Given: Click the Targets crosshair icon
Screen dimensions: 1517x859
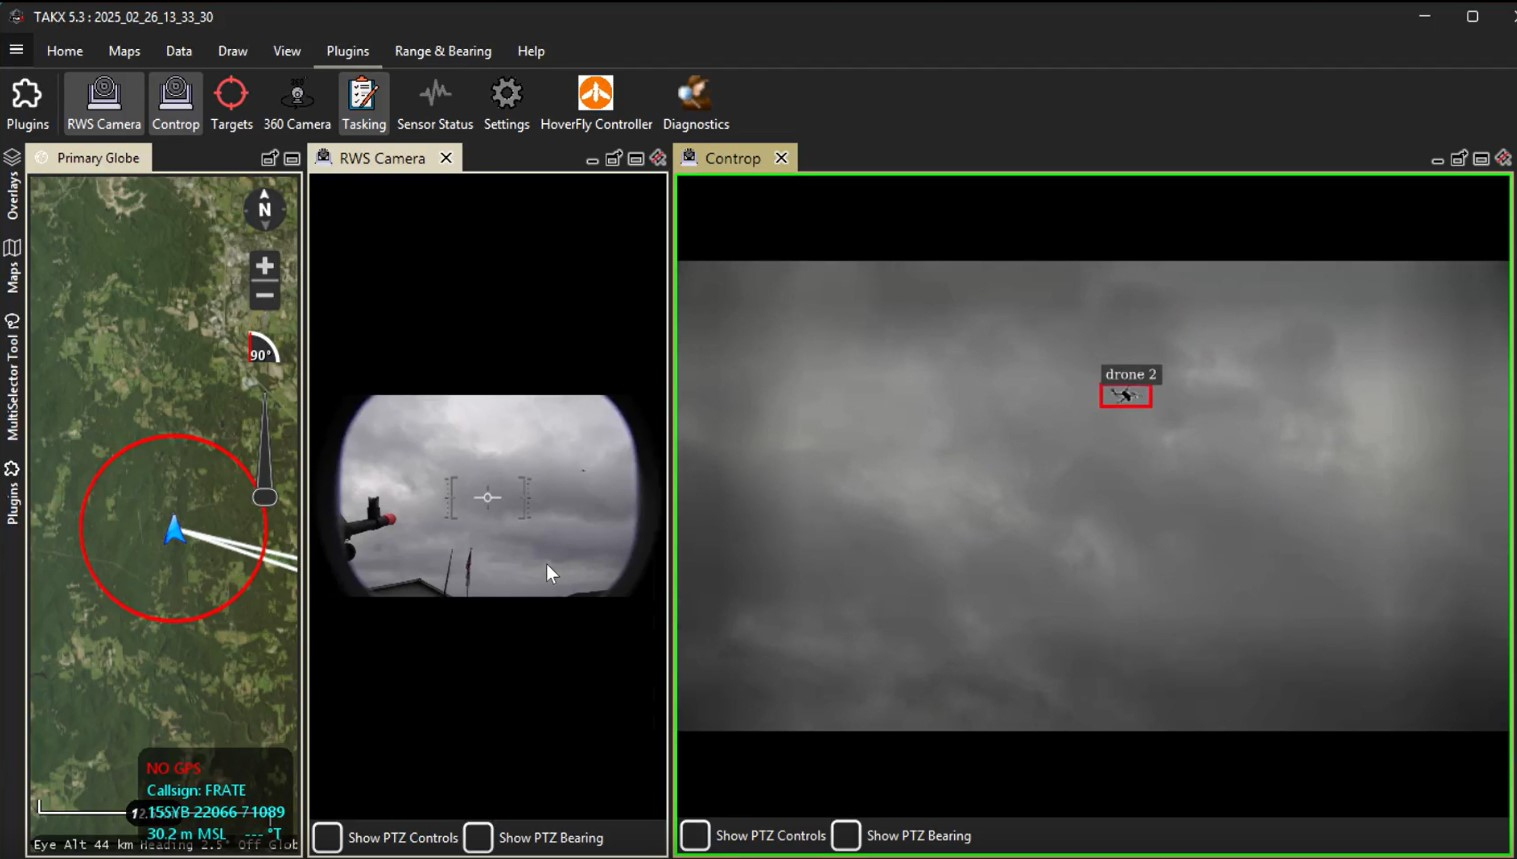Looking at the screenshot, I should 231,103.
